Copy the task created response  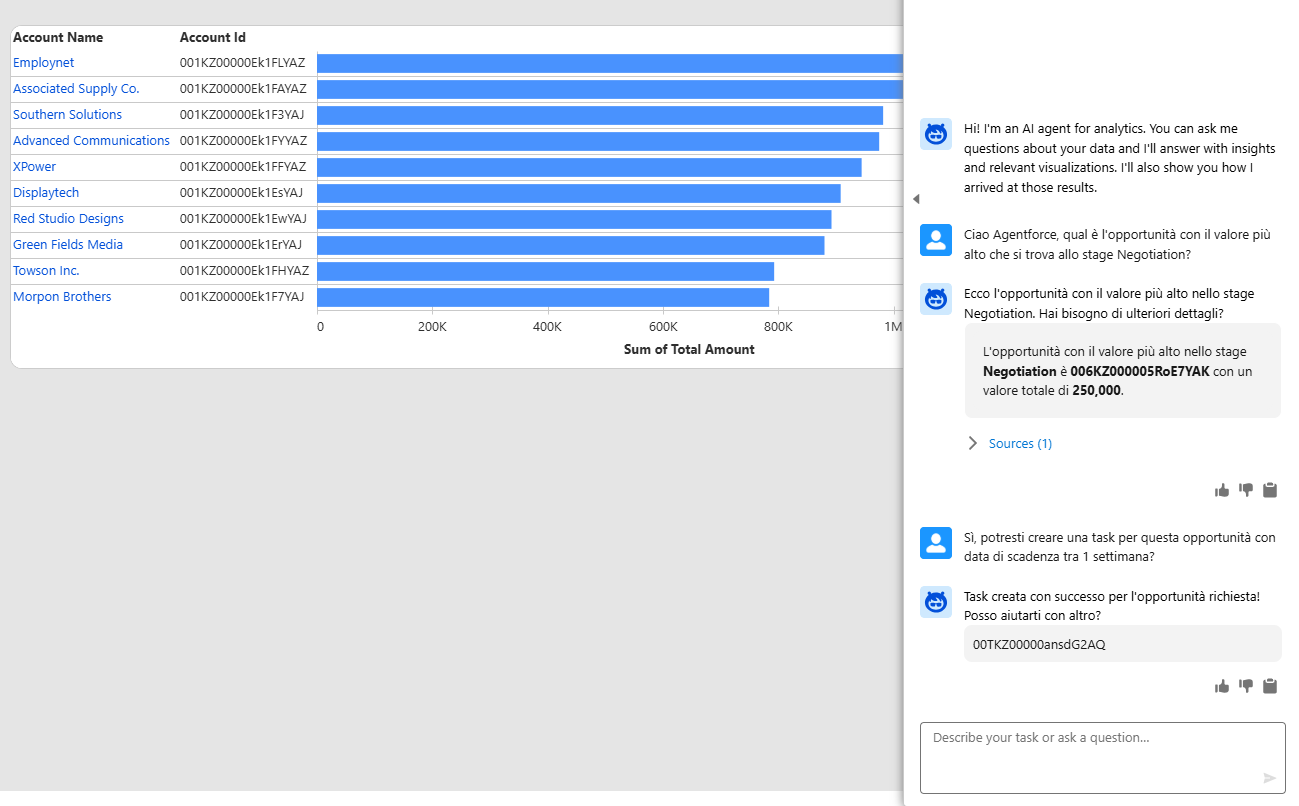tap(1270, 686)
